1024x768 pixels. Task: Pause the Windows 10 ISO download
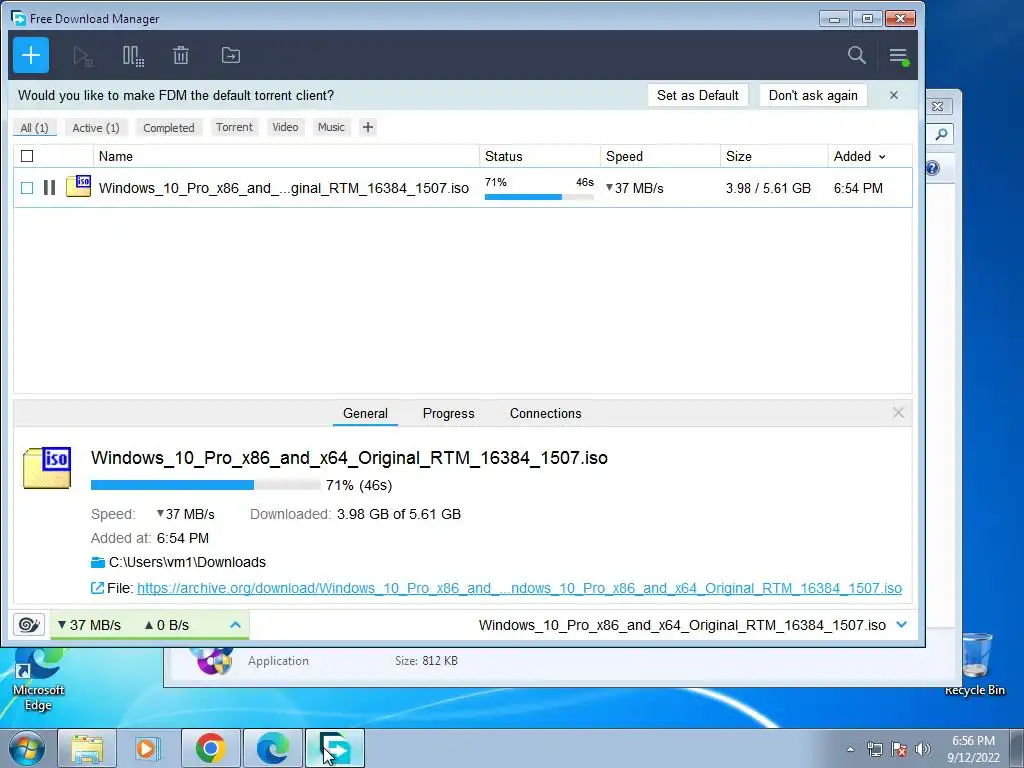(x=49, y=188)
